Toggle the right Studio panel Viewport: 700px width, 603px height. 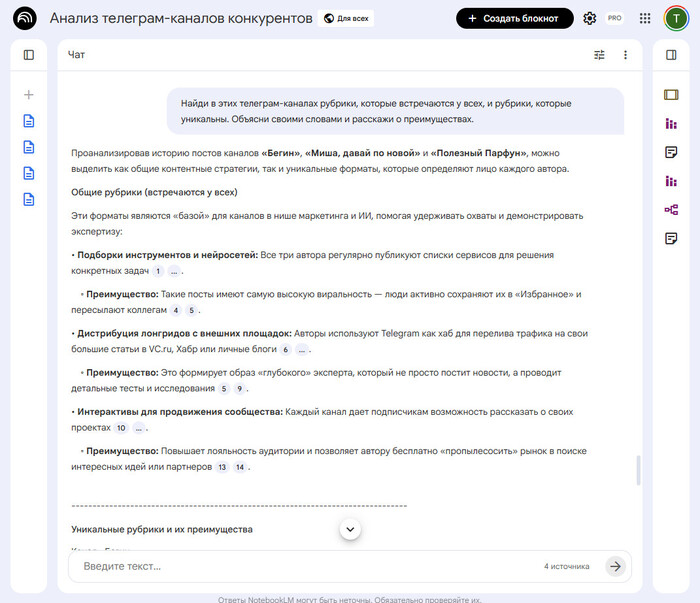click(x=671, y=55)
